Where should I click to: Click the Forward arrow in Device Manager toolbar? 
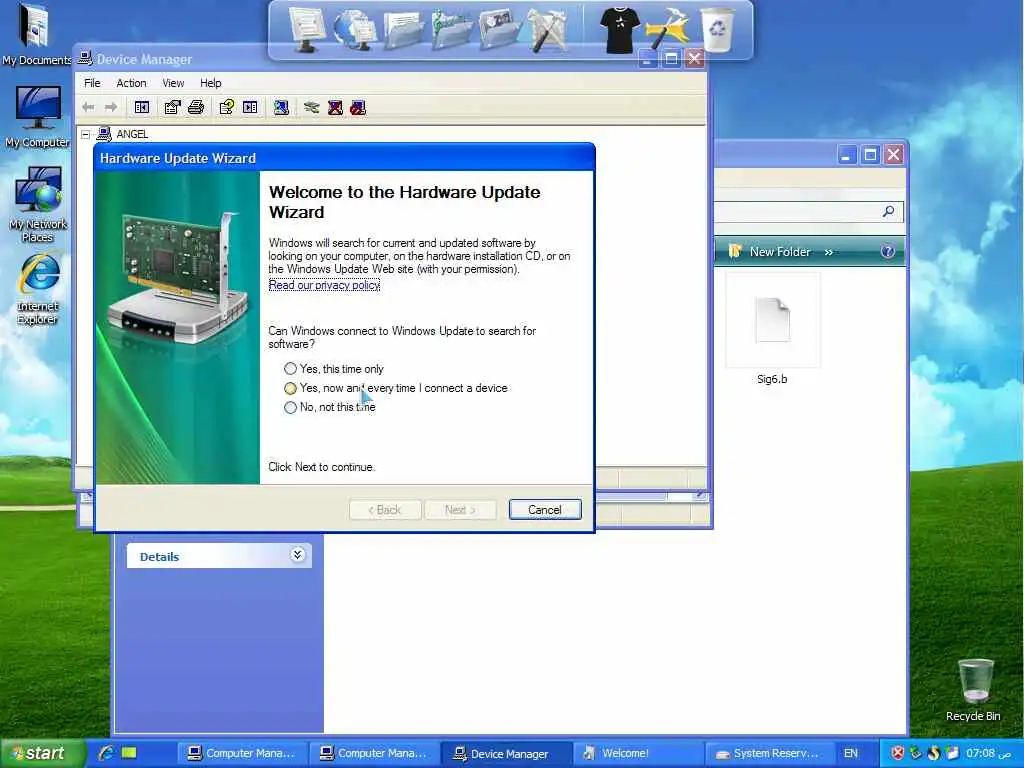[111, 107]
